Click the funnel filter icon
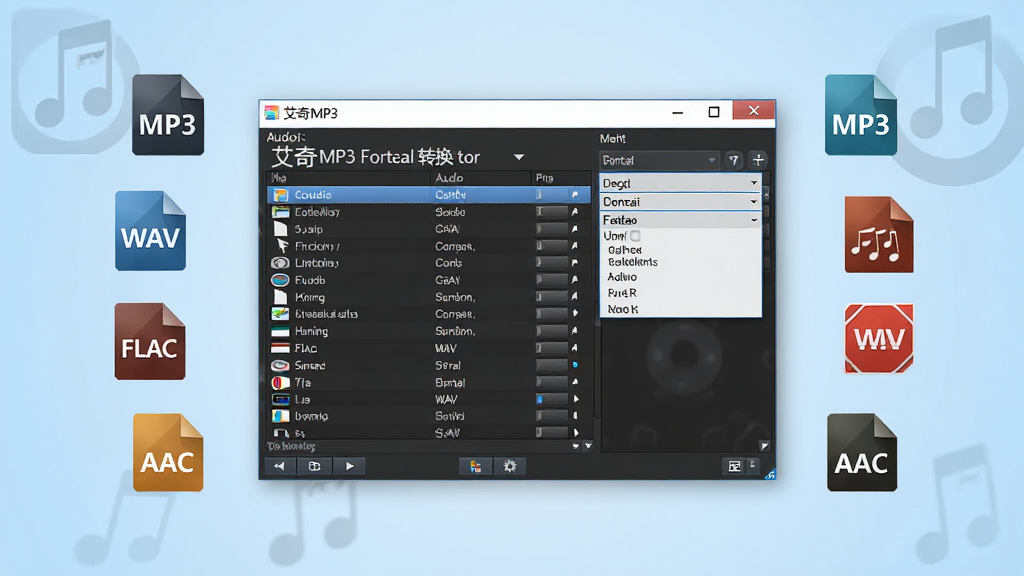Screen dimensions: 1024x576 734,160
